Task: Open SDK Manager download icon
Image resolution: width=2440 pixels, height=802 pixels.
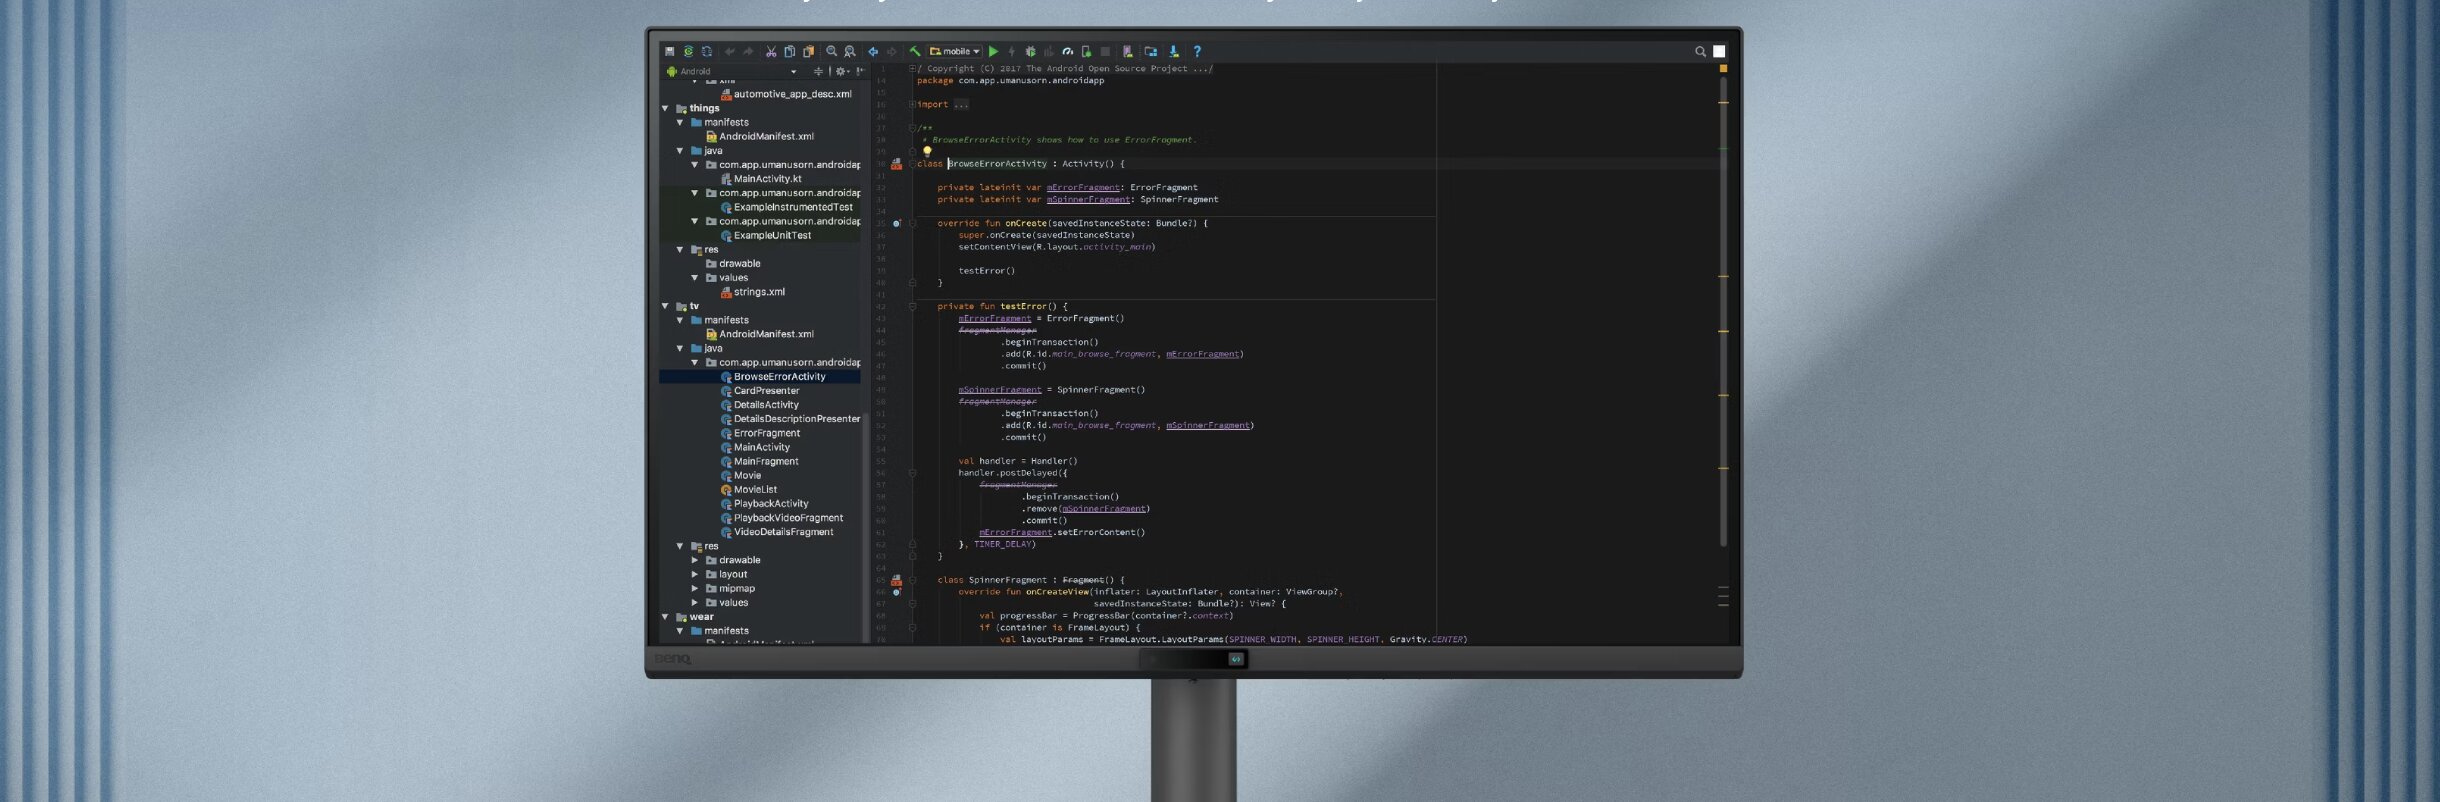Action: tap(1174, 51)
